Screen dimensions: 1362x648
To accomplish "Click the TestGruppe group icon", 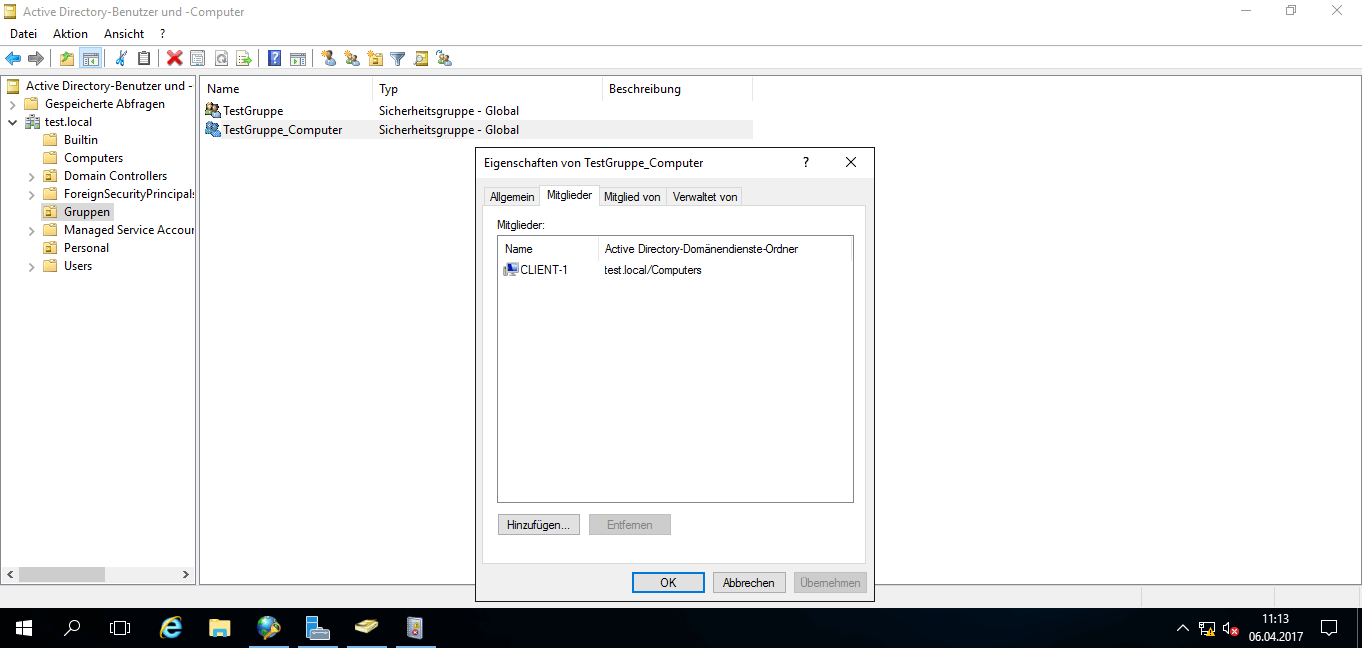I will 213,110.
